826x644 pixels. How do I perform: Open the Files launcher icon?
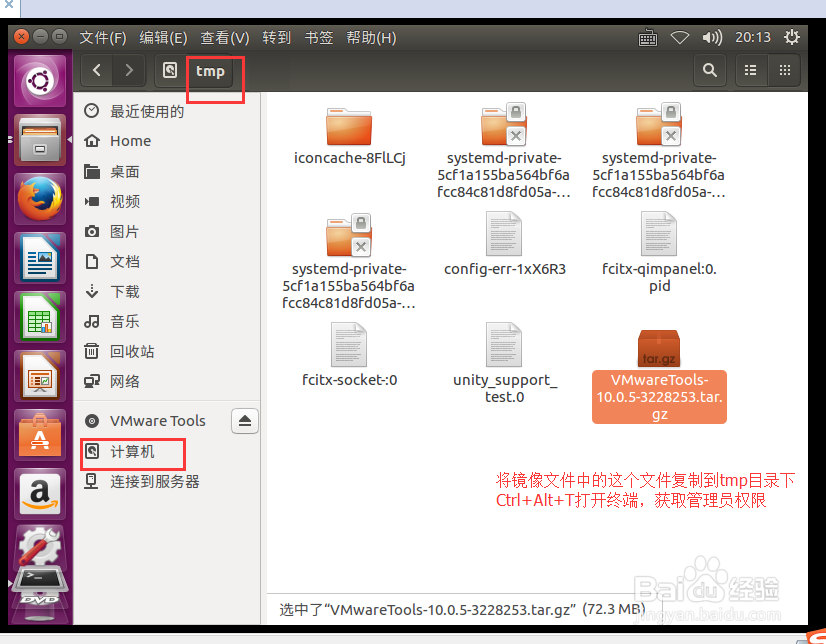click(x=40, y=140)
